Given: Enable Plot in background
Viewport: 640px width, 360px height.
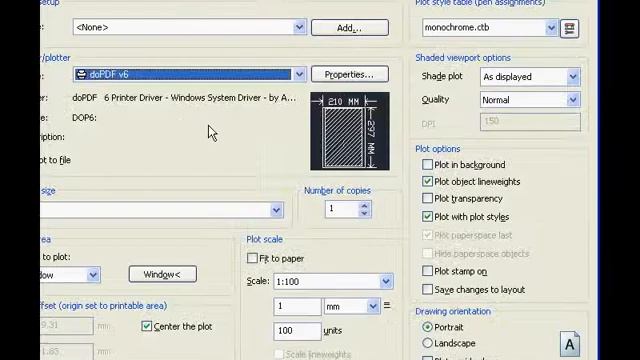Looking at the screenshot, I should [x=427, y=164].
